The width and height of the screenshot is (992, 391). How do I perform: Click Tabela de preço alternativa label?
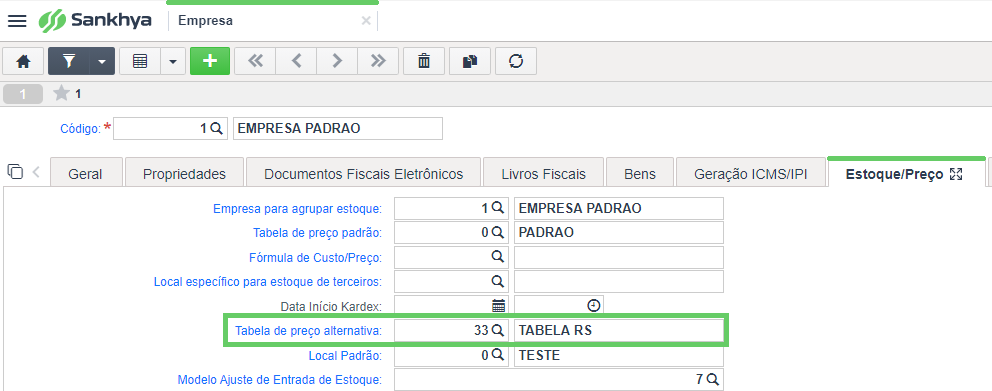coord(309,330)
